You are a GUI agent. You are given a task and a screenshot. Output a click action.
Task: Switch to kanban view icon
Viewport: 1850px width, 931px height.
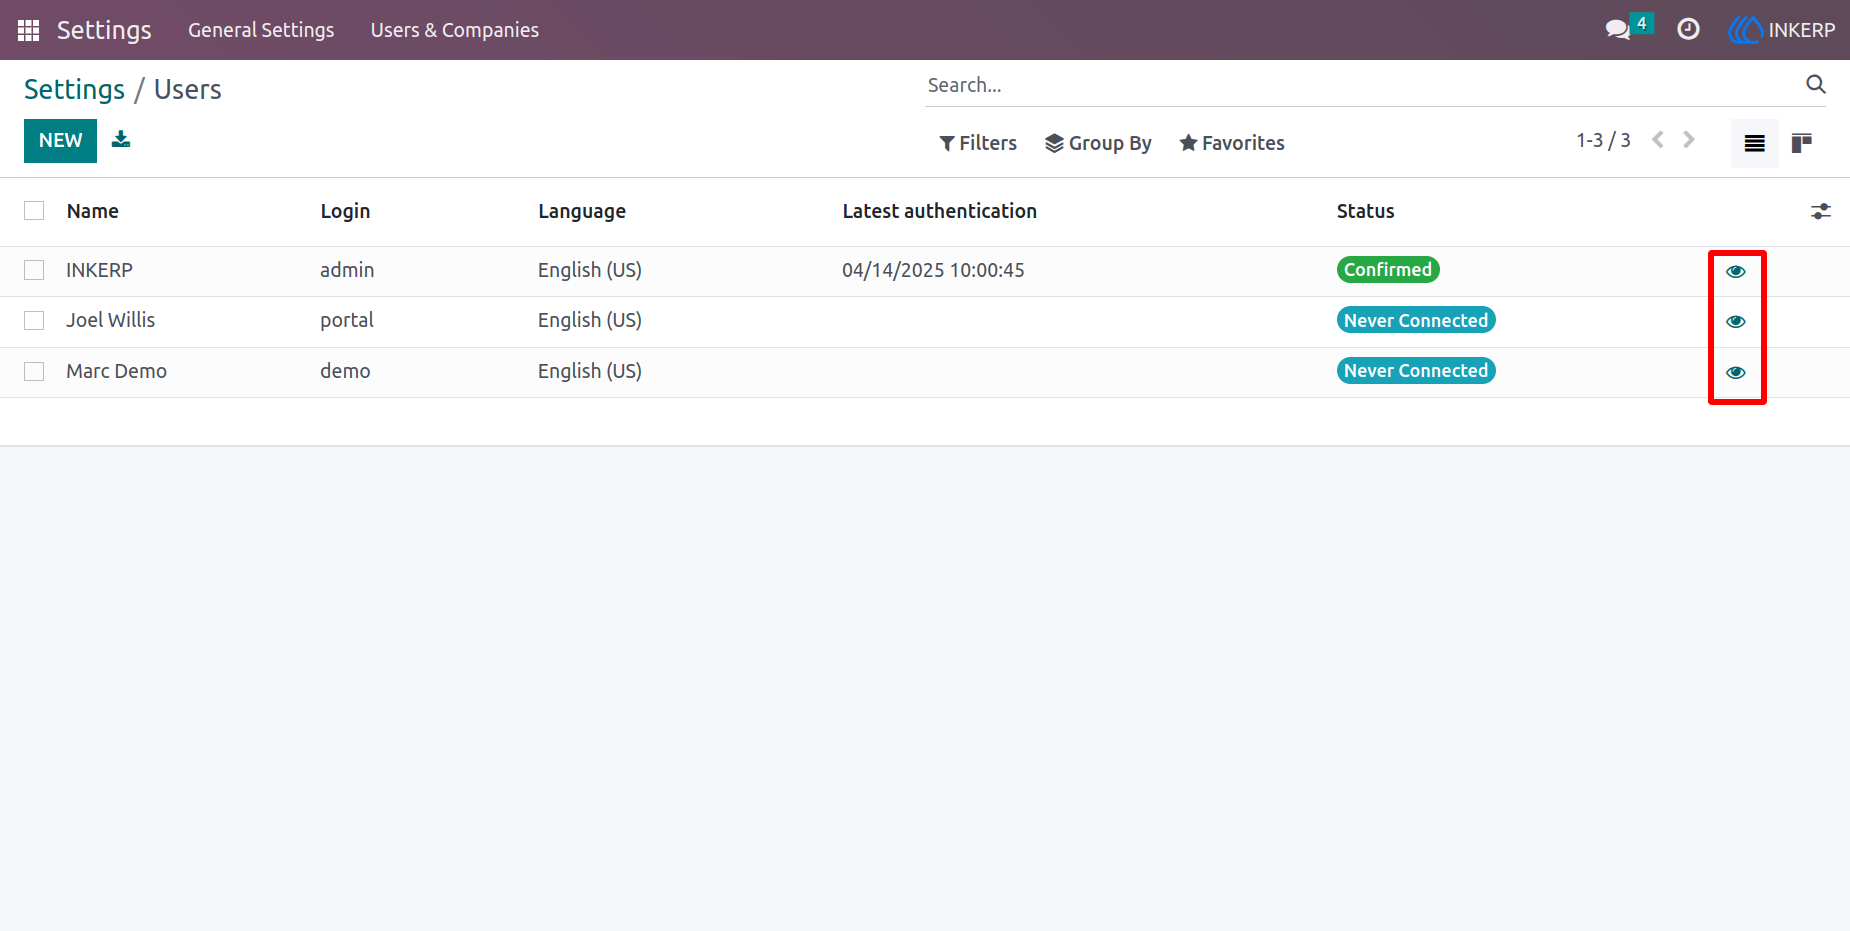[1802, 143]
